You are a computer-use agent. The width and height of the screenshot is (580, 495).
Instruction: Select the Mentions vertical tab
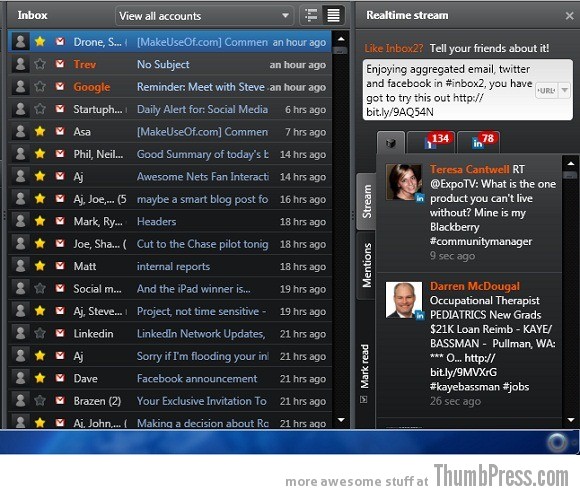click(x=366, y=265)
